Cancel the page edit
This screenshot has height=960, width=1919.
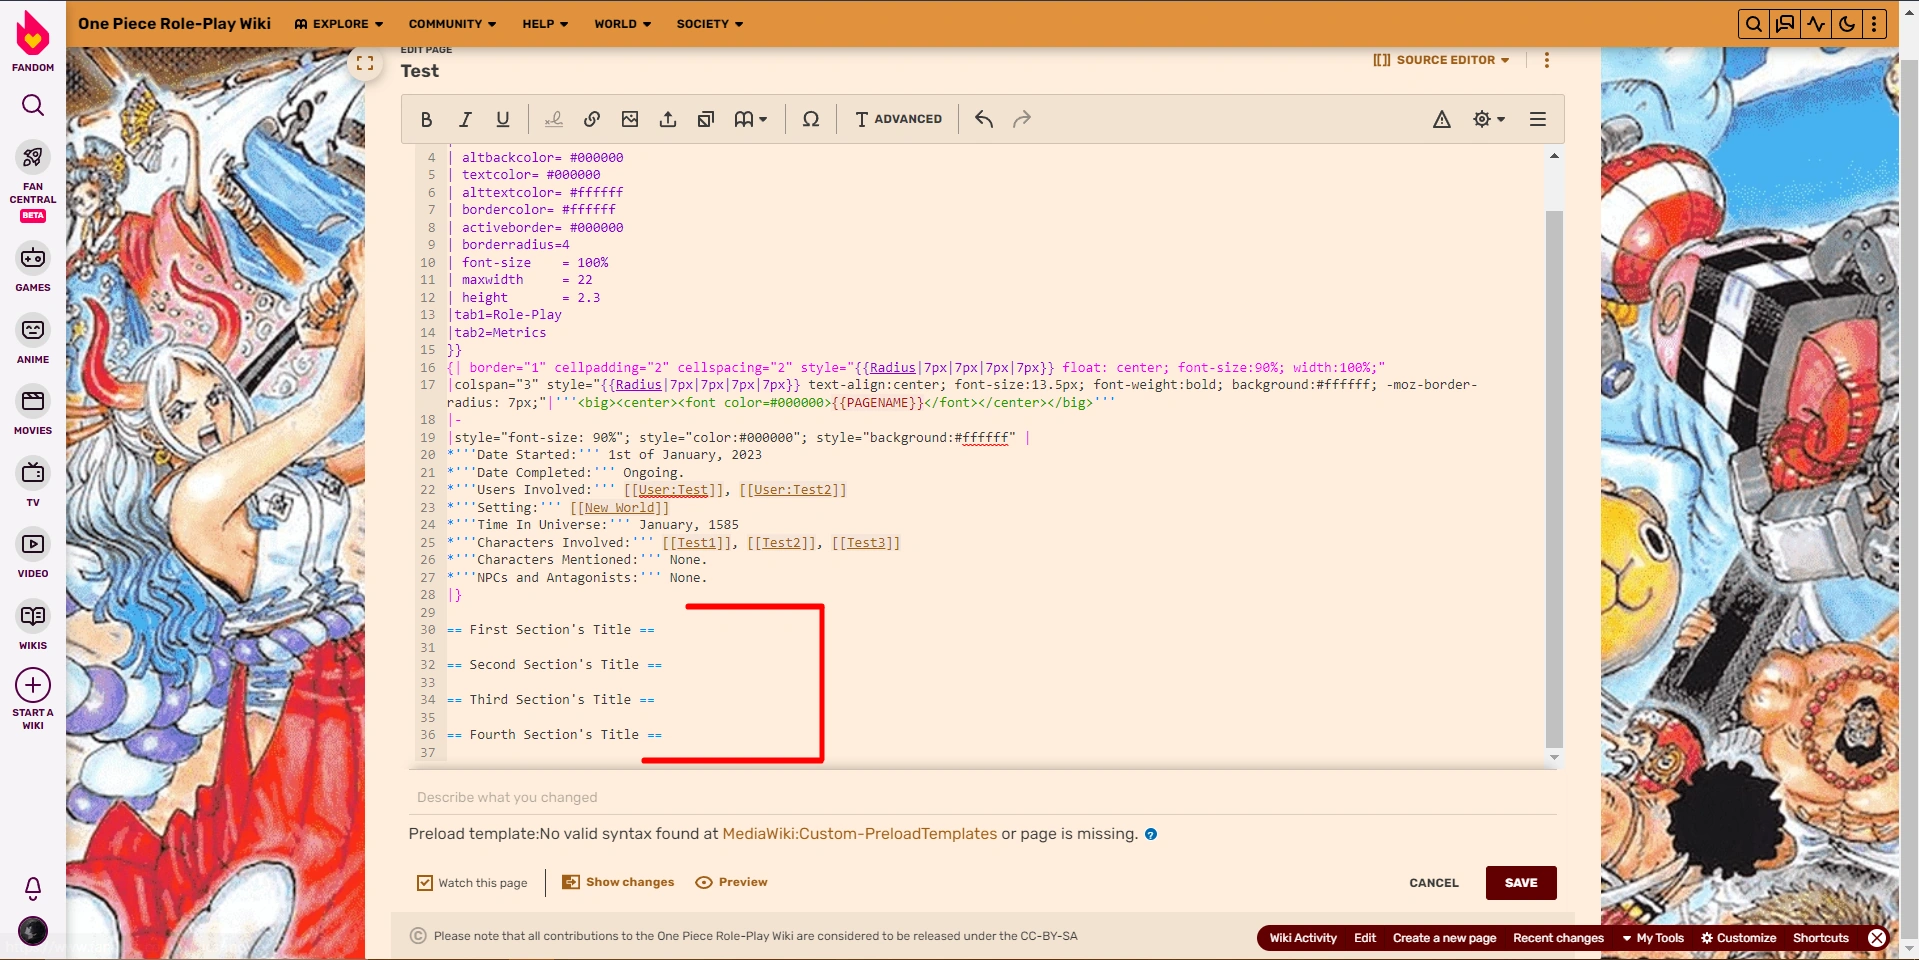[1434, 883]
